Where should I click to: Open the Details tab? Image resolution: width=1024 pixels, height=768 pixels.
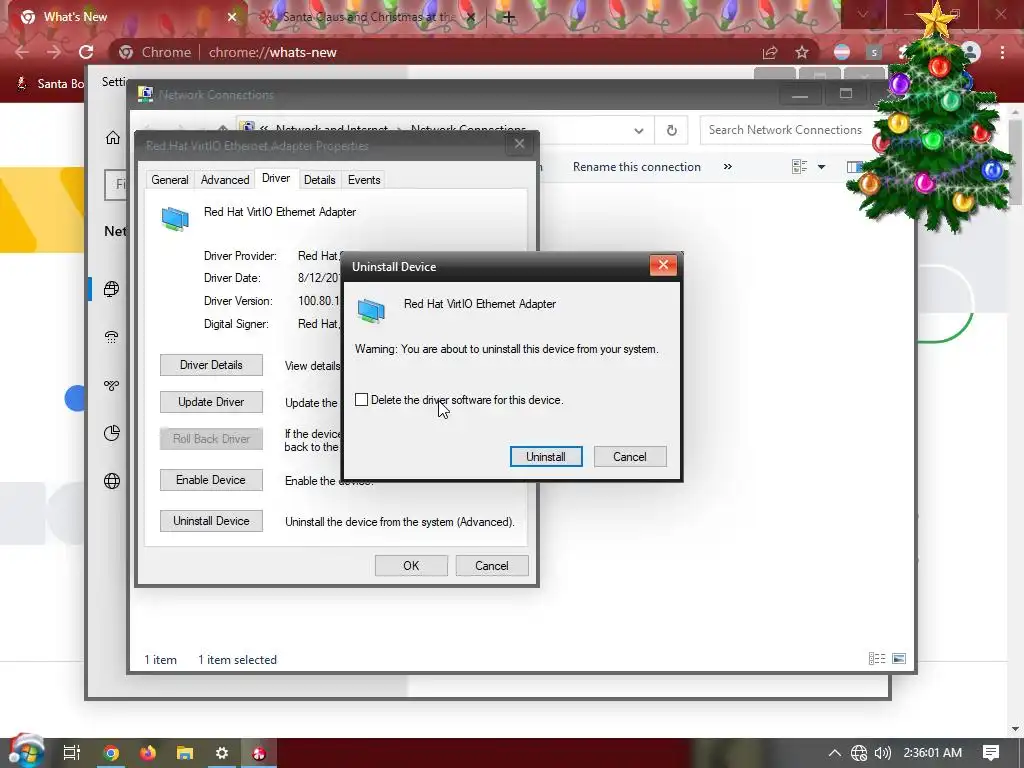pos(319,180)
